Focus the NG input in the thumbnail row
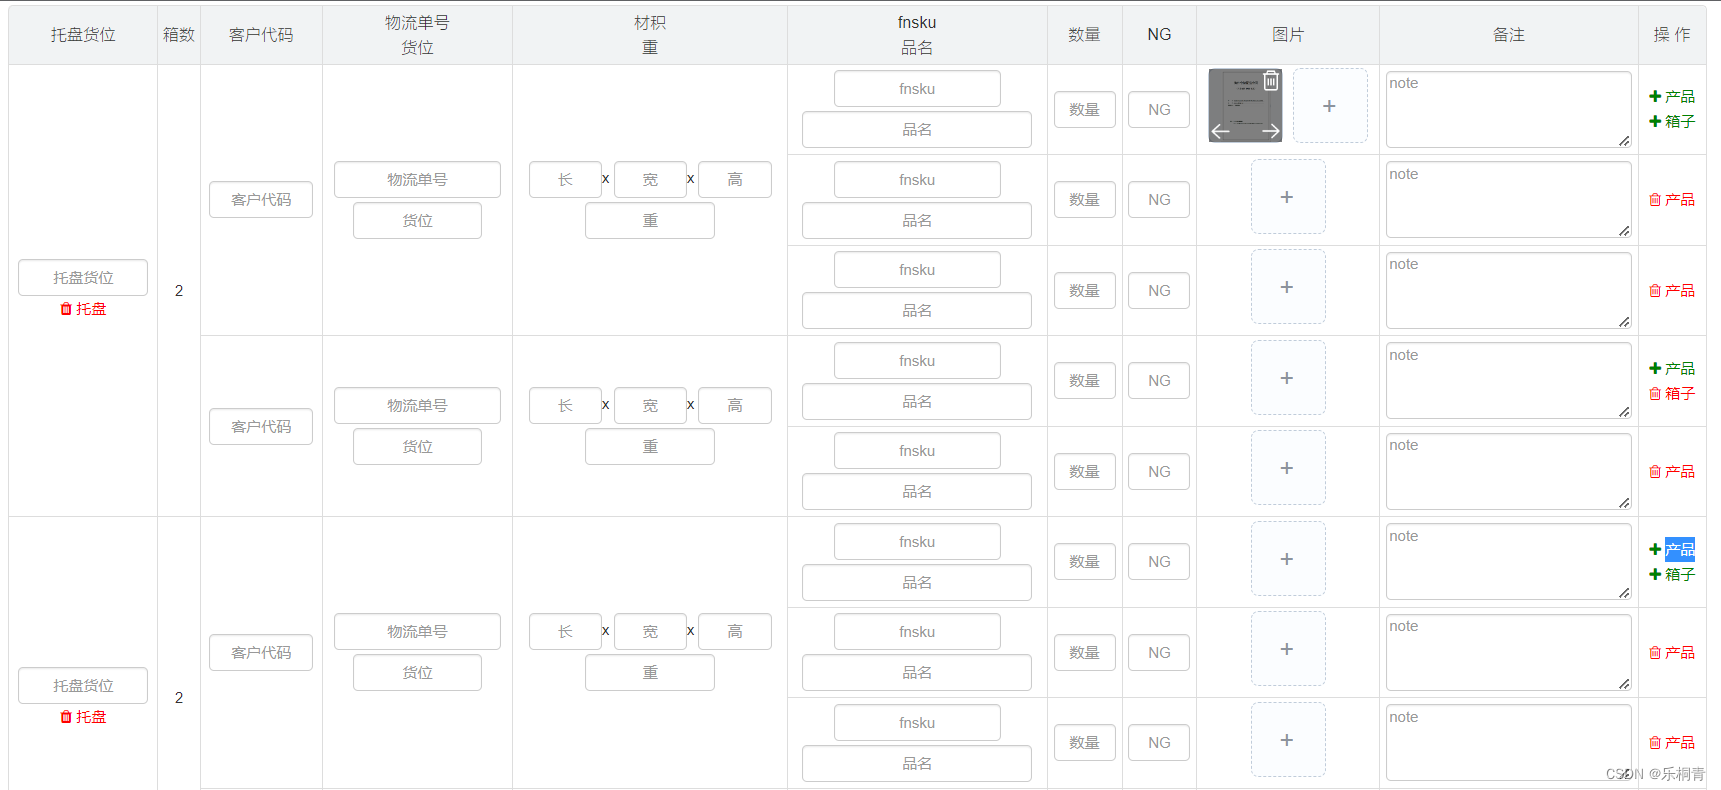This screenshot has height=790, width=1721. click(1159, 110)
